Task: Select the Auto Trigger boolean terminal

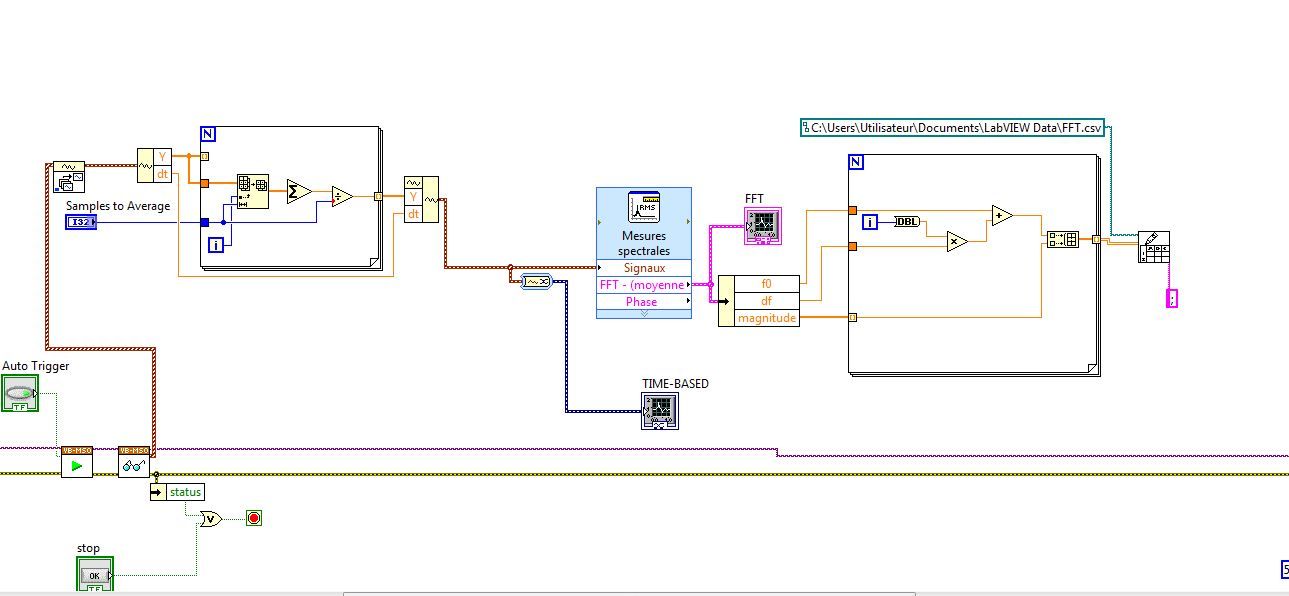Action: [19, 394]
